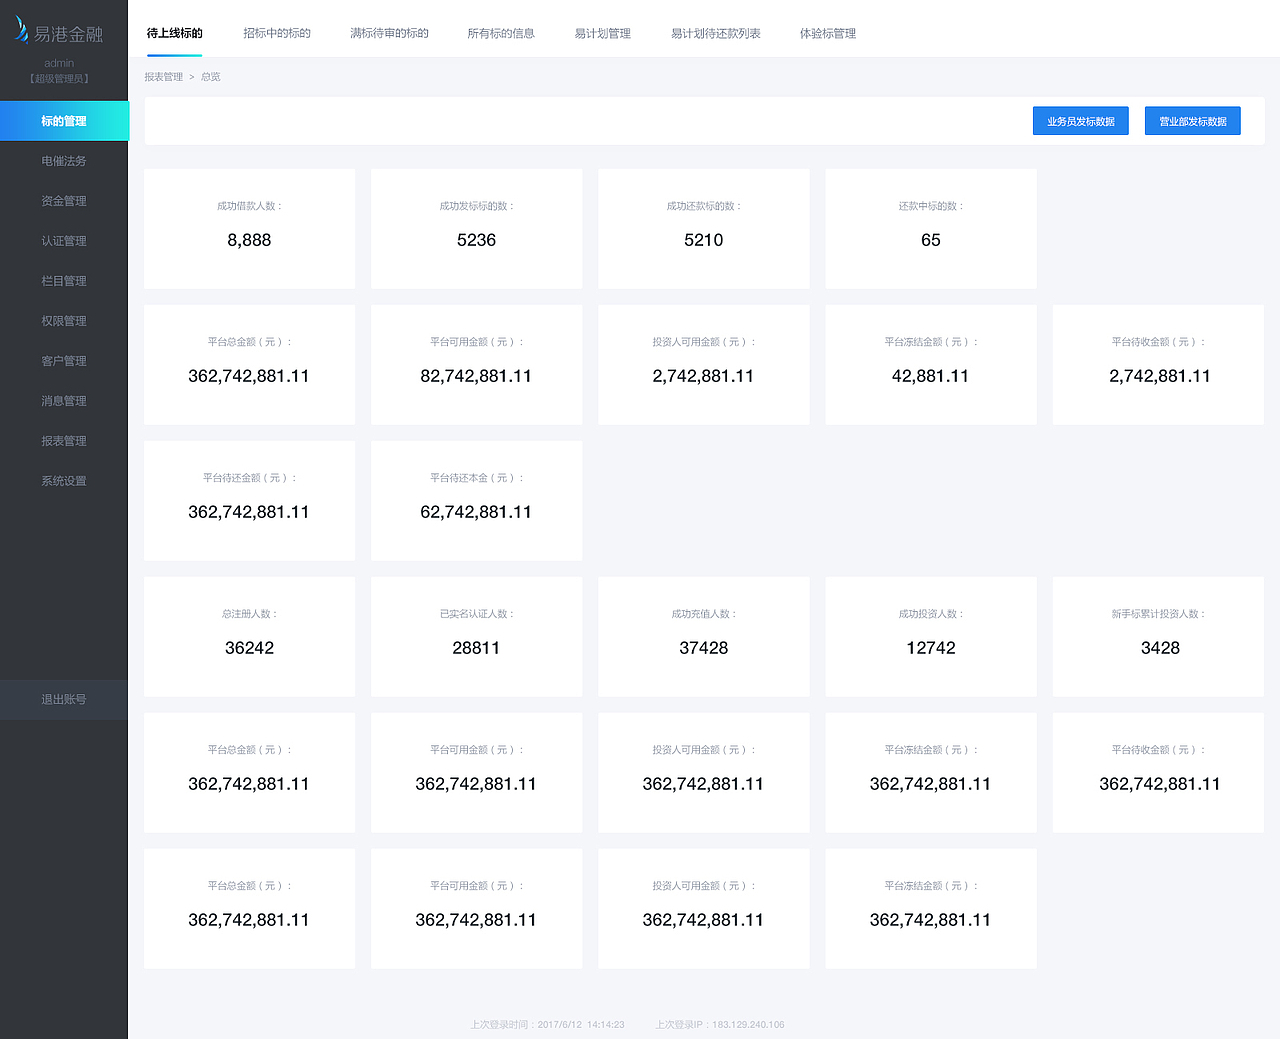Select the 权限管理 sidebar item
Screen dimensions: 1280x1039
[64, 321]
